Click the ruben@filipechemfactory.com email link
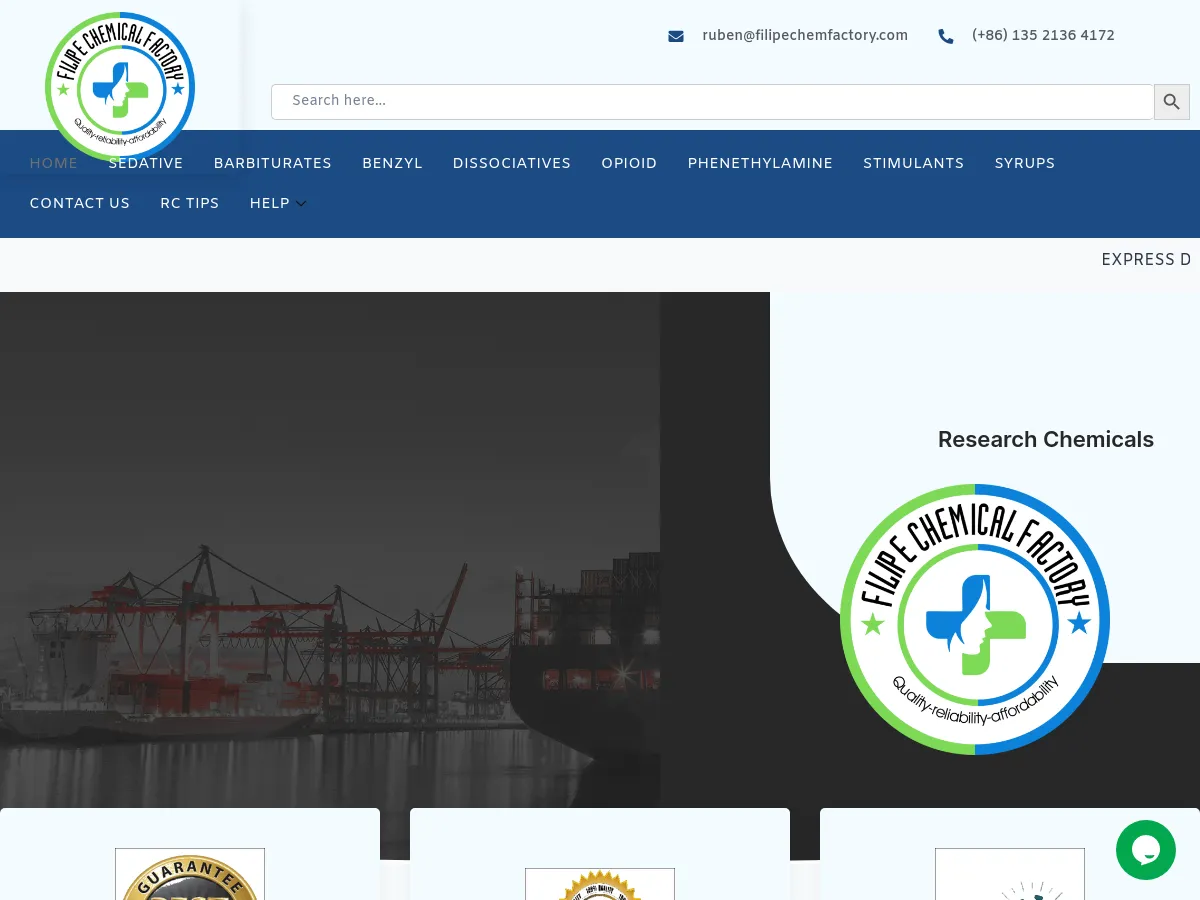 805,35
